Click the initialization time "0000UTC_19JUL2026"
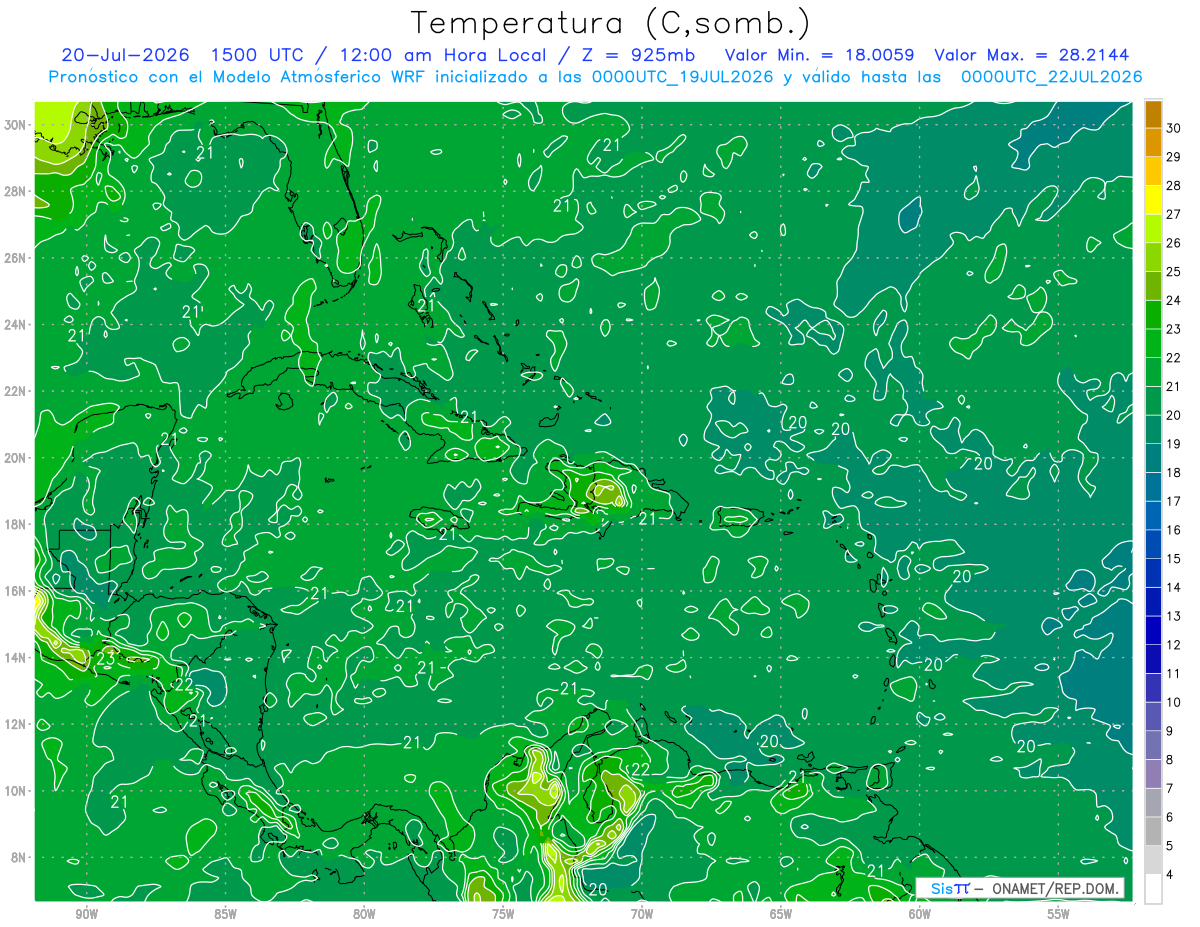Image resolution: width=1200 pixels, height=927 pixels. pyautogui.click(x=682, y=77)
